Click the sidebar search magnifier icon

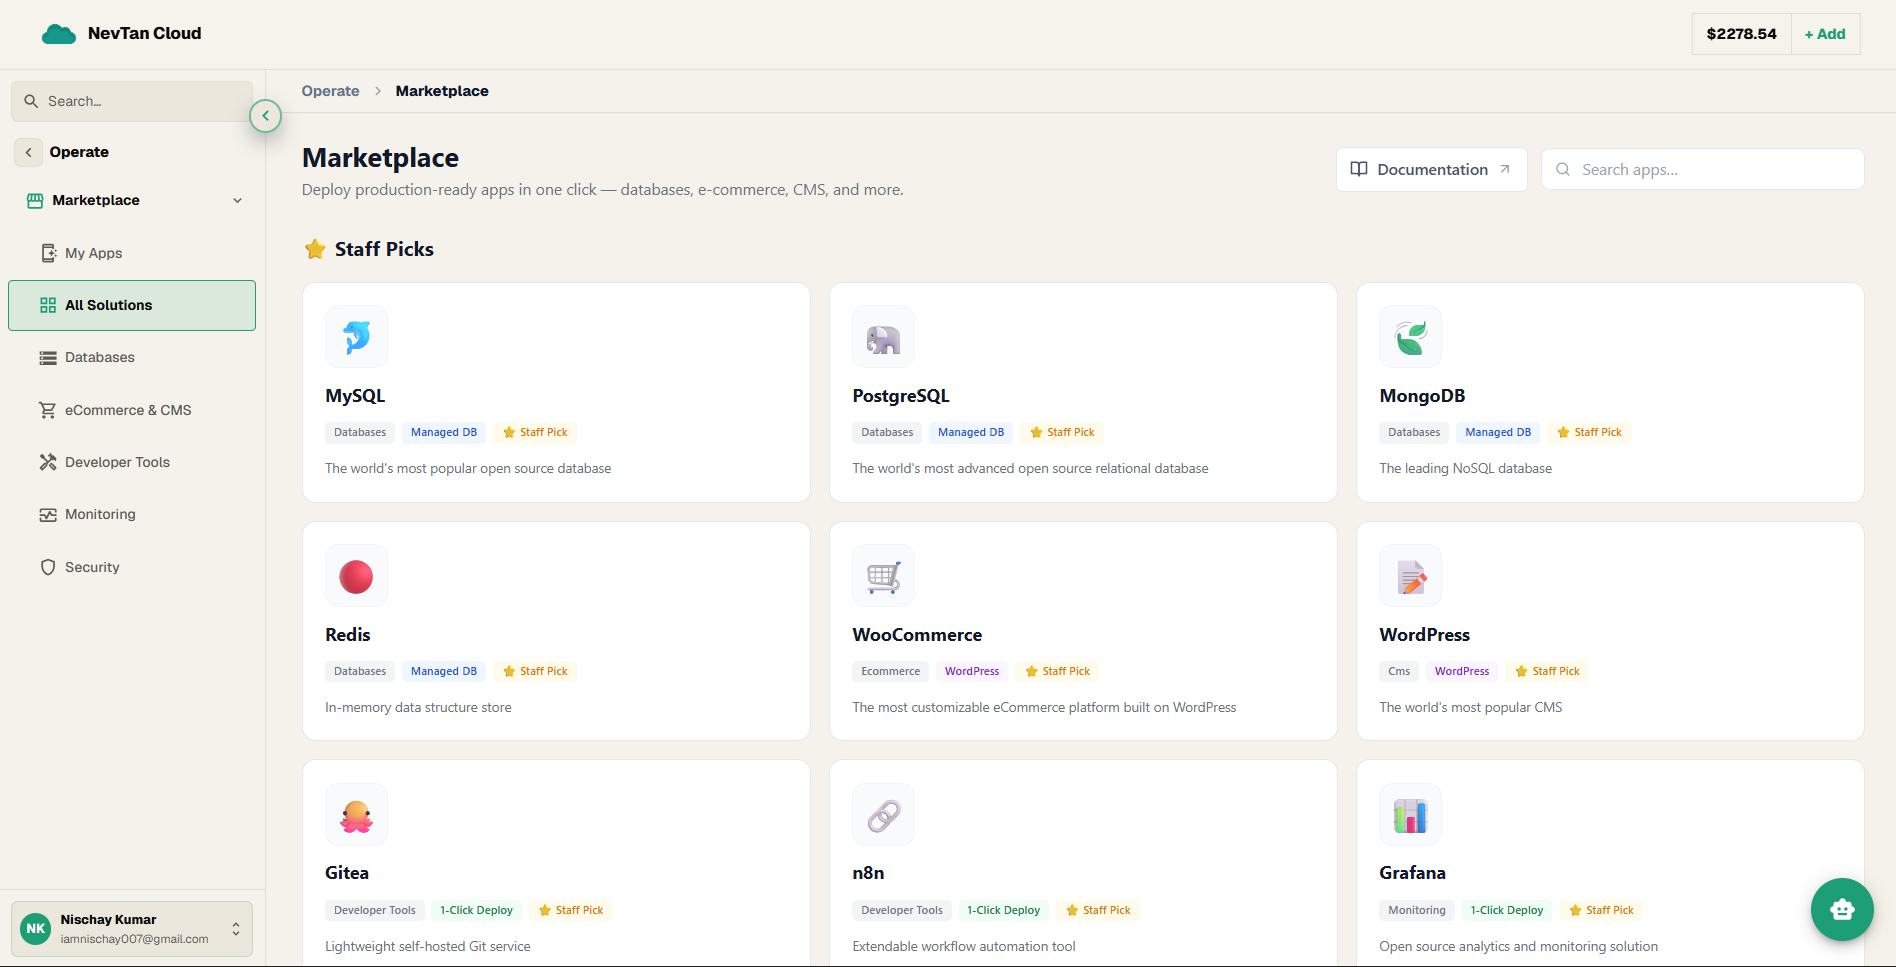click(x=31, y=101)
